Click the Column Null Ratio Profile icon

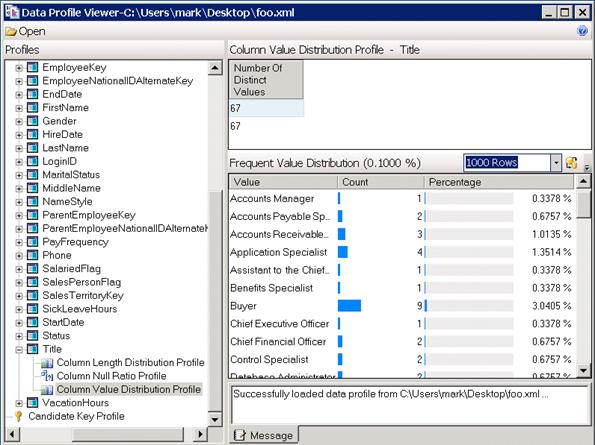47,376
